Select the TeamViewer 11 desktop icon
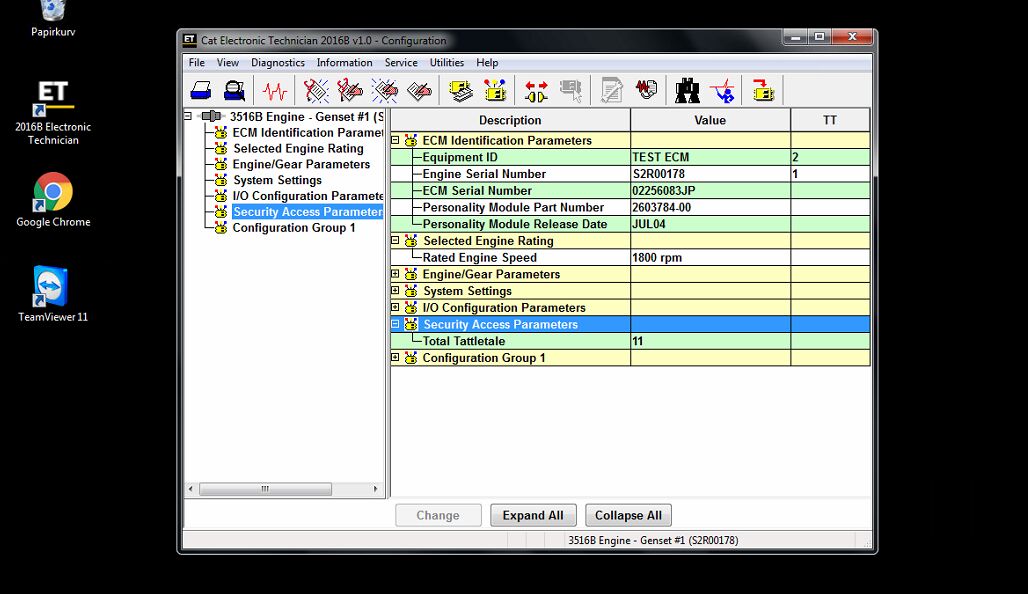Screen dimensions: 1028x594 [x=52, y=294]
